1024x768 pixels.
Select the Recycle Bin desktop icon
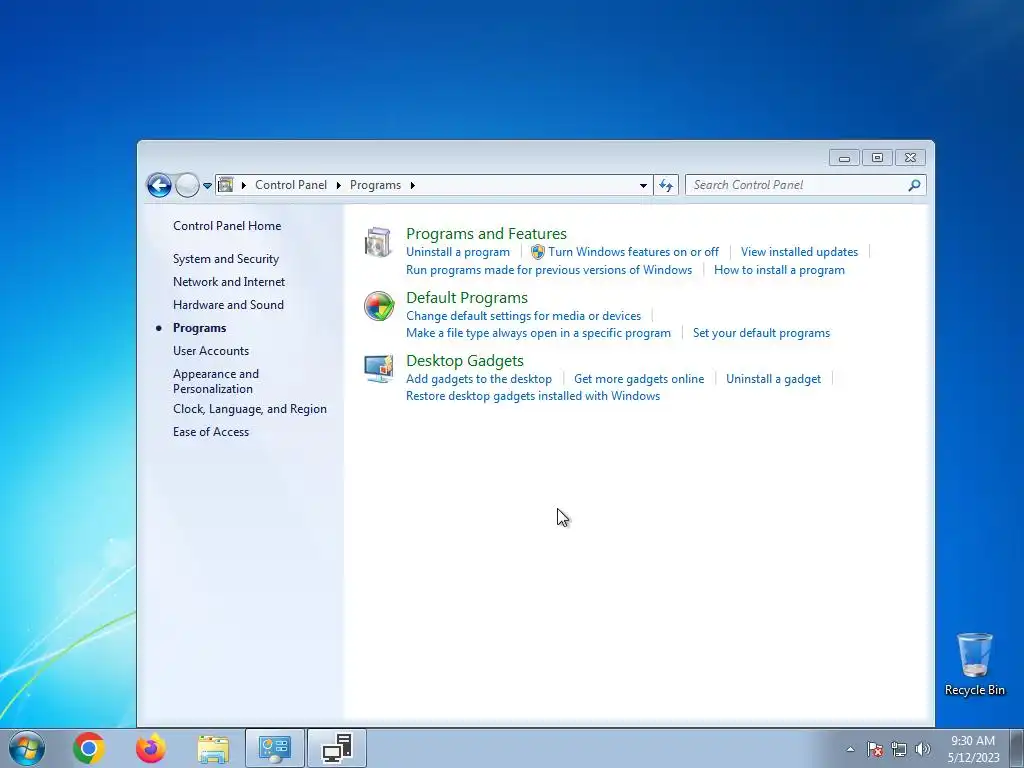974,664
